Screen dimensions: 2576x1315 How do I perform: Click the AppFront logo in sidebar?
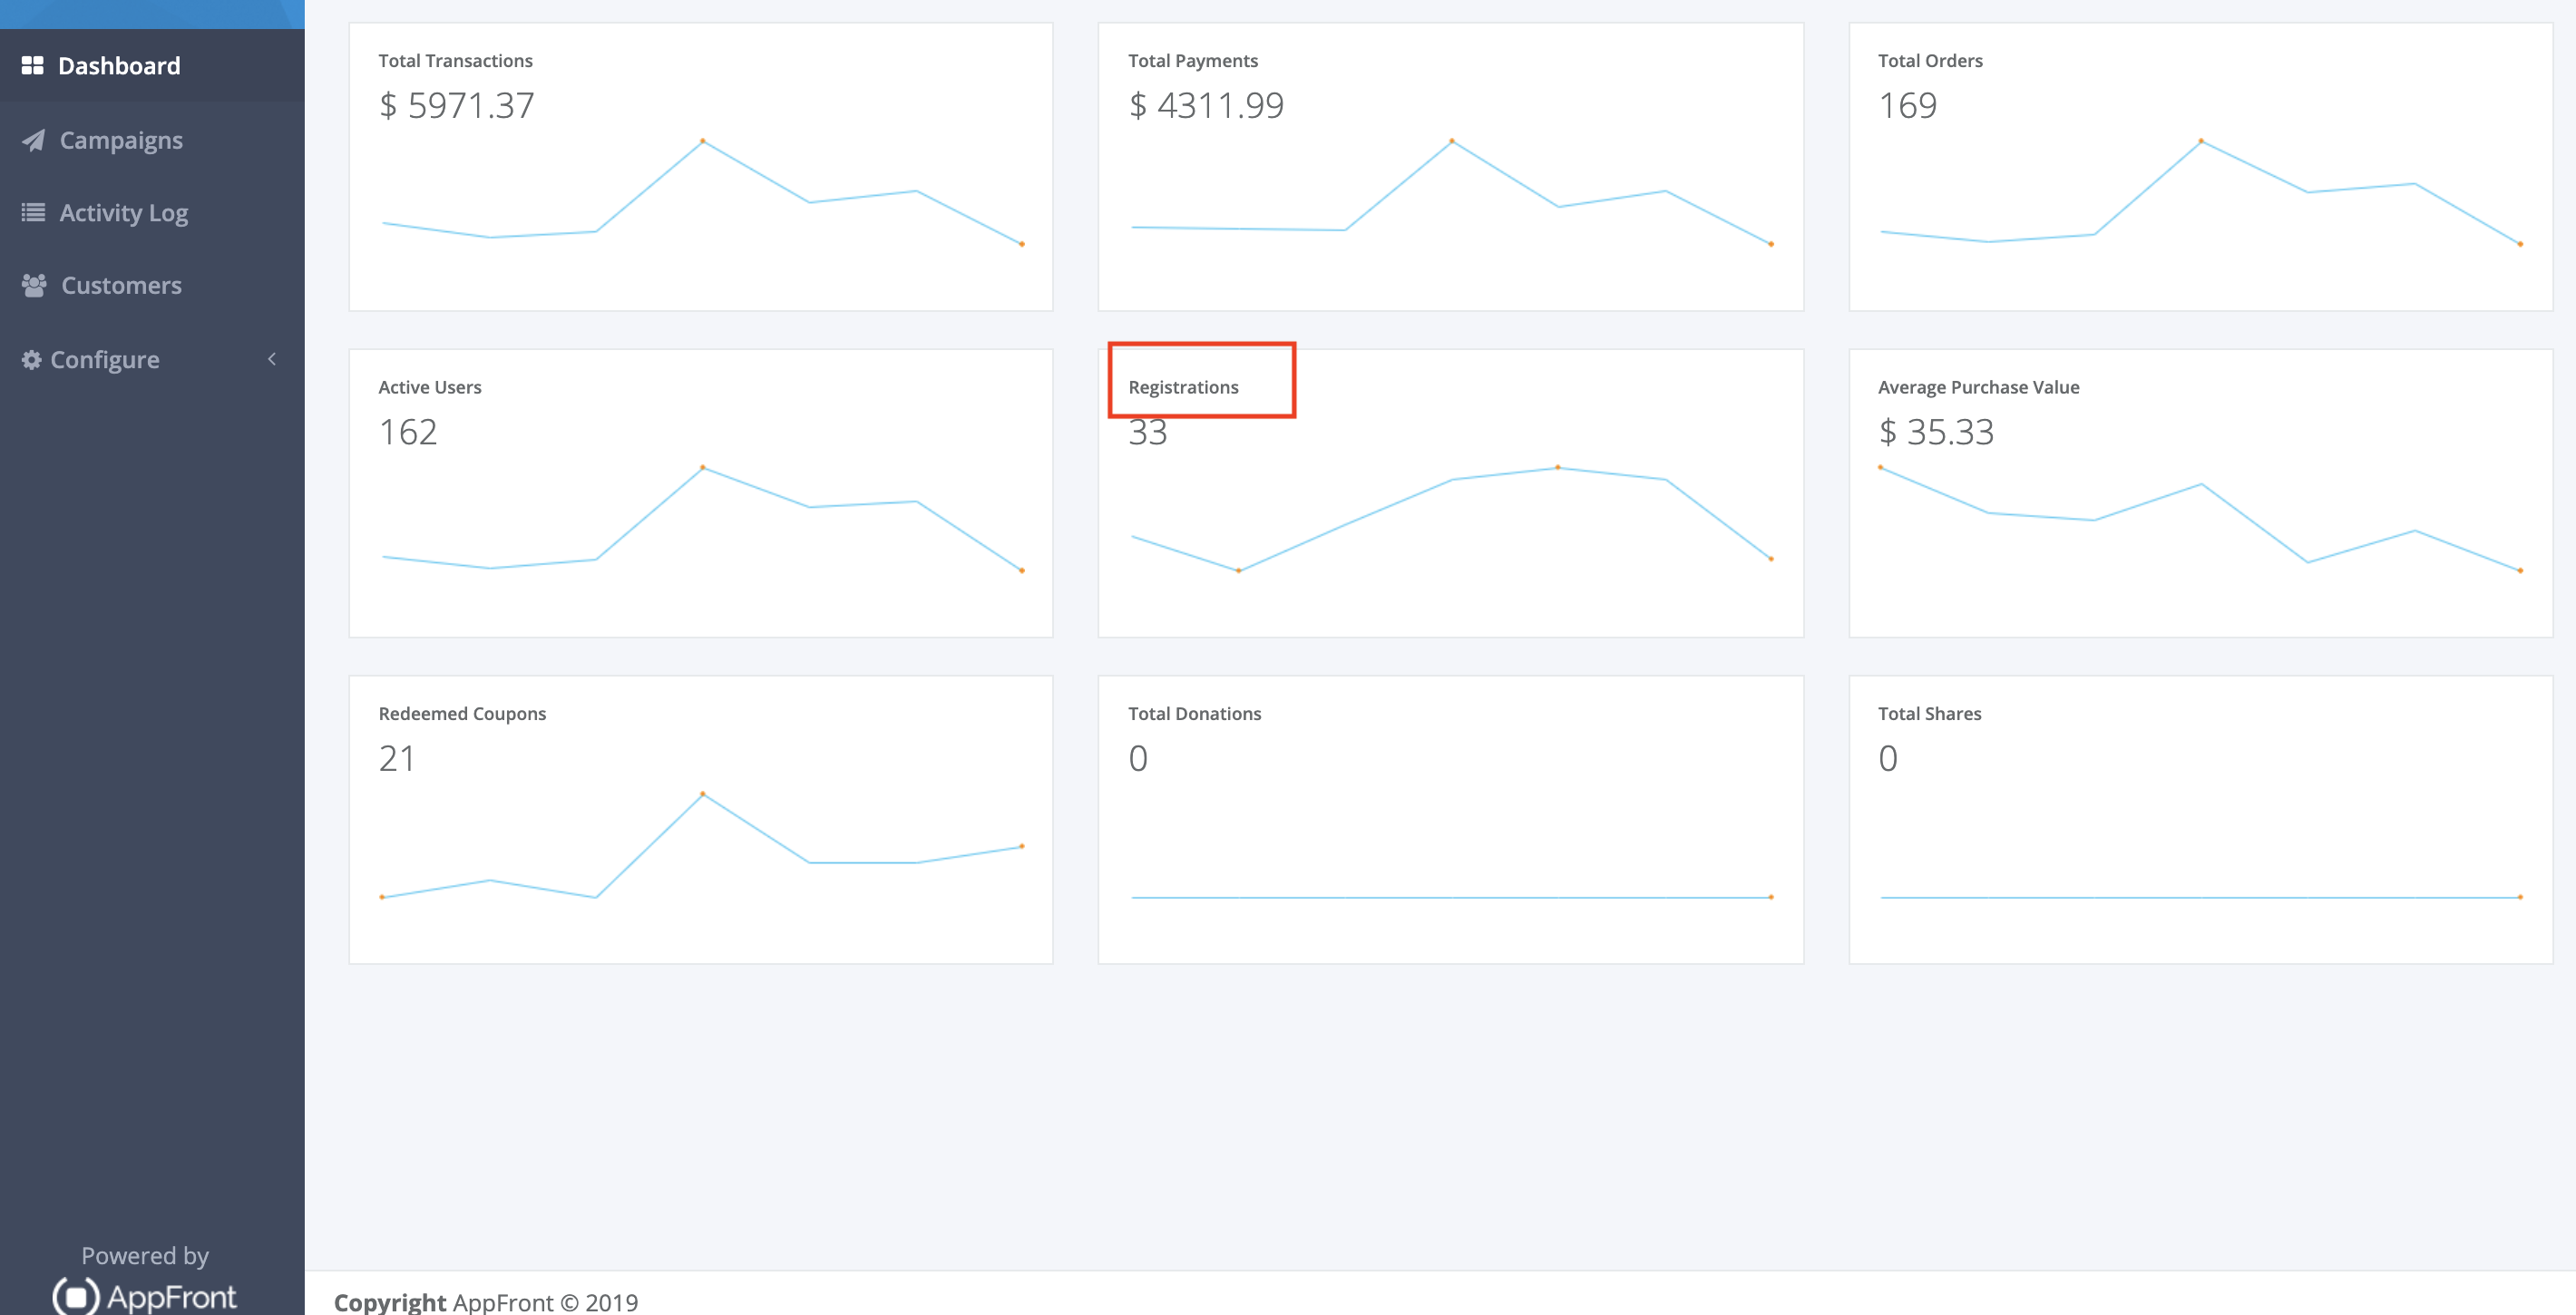pos(145,1296)
